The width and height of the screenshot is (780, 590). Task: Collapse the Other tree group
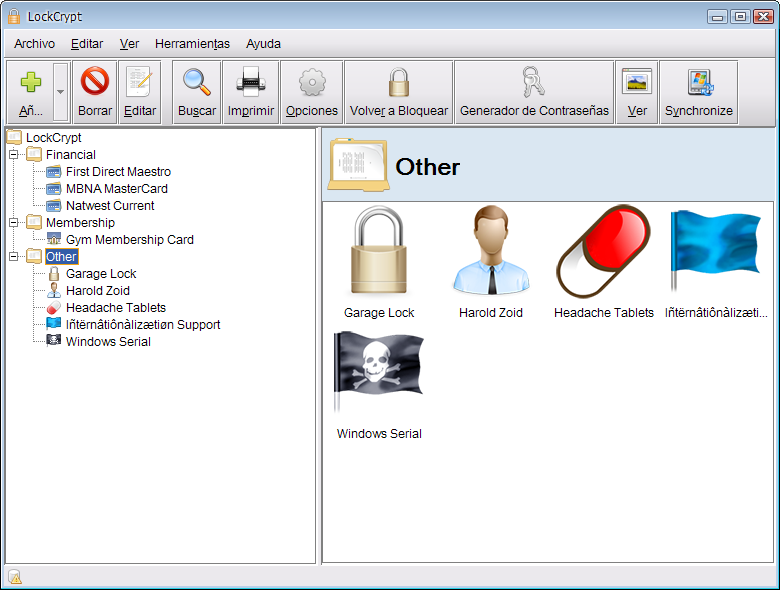[x=14, y=257]
